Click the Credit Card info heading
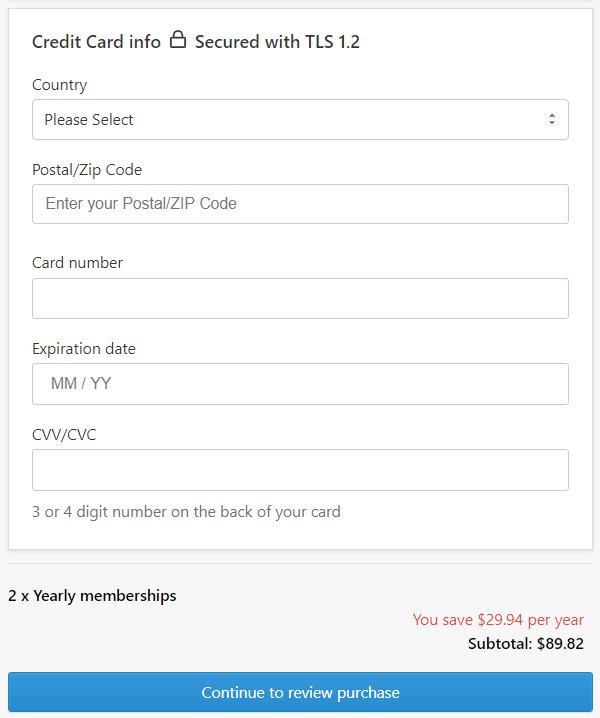 click(x=96, y=42)
